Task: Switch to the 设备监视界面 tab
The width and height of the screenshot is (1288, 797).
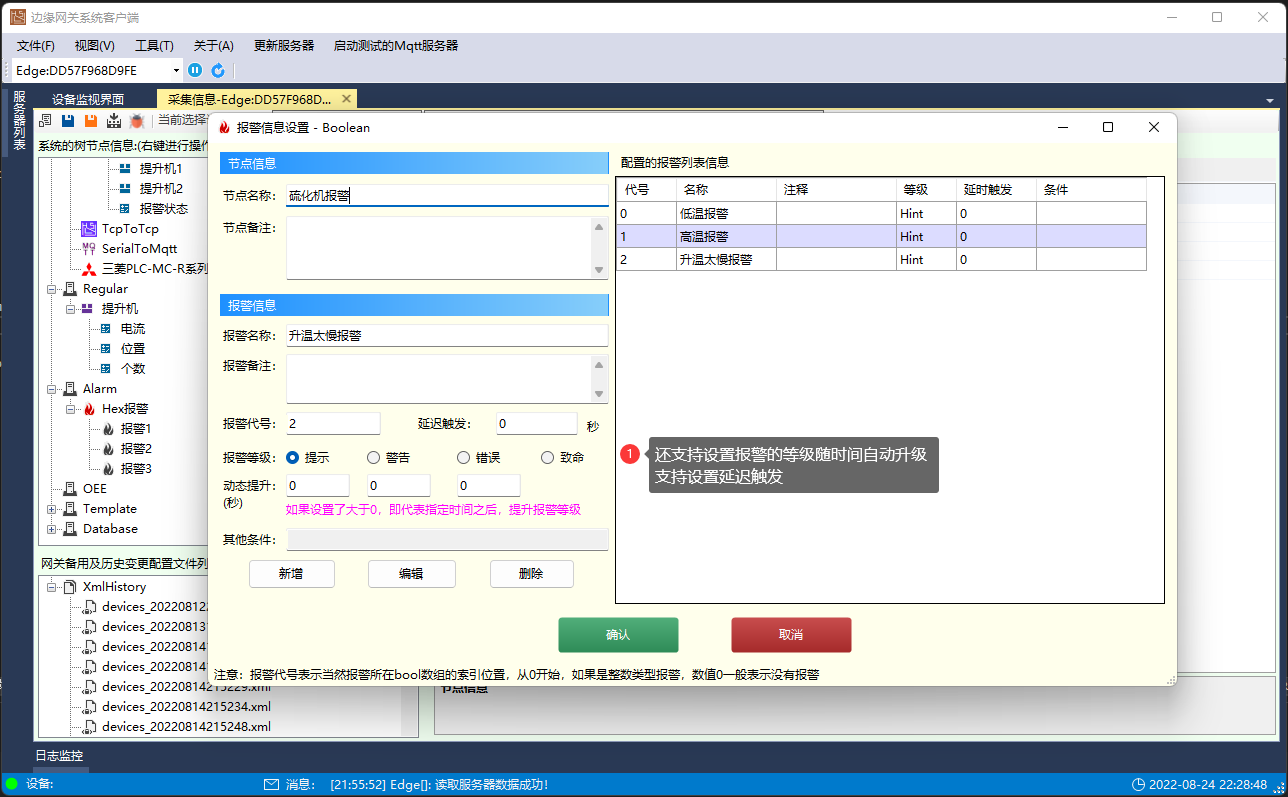Action: (88, 99)
